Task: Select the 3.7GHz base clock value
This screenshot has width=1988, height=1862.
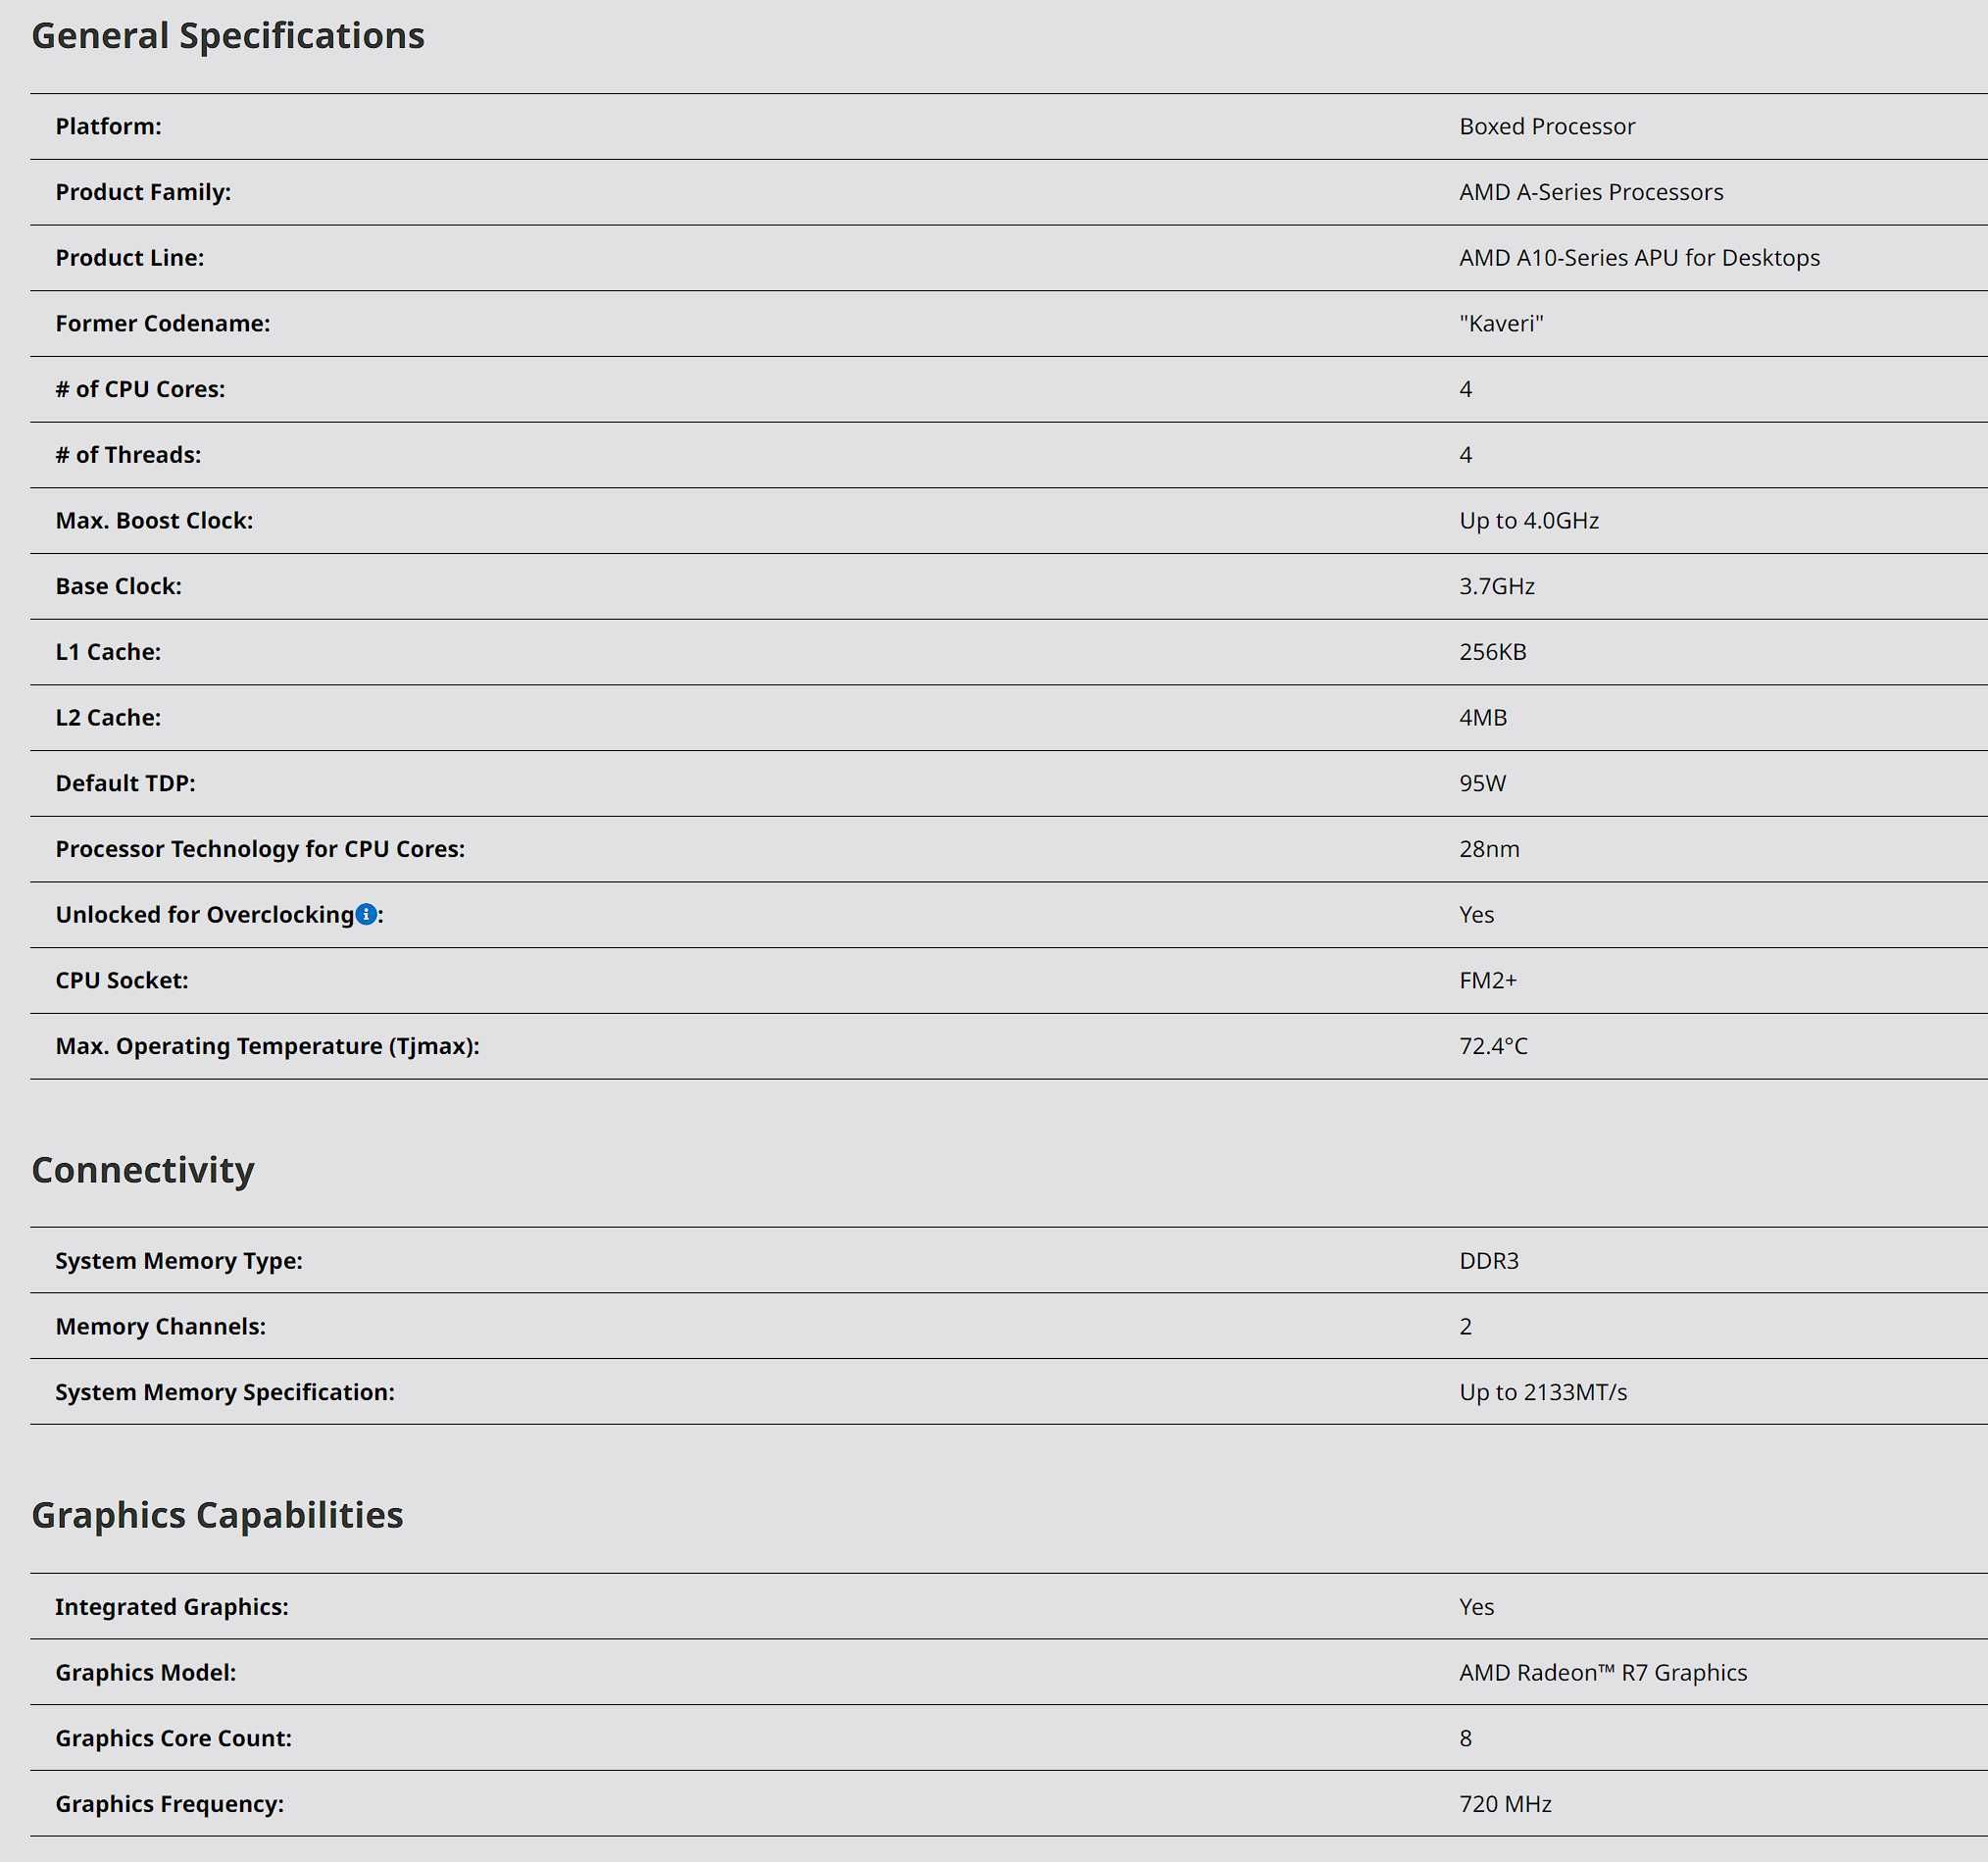Action: coord(1496,586)
